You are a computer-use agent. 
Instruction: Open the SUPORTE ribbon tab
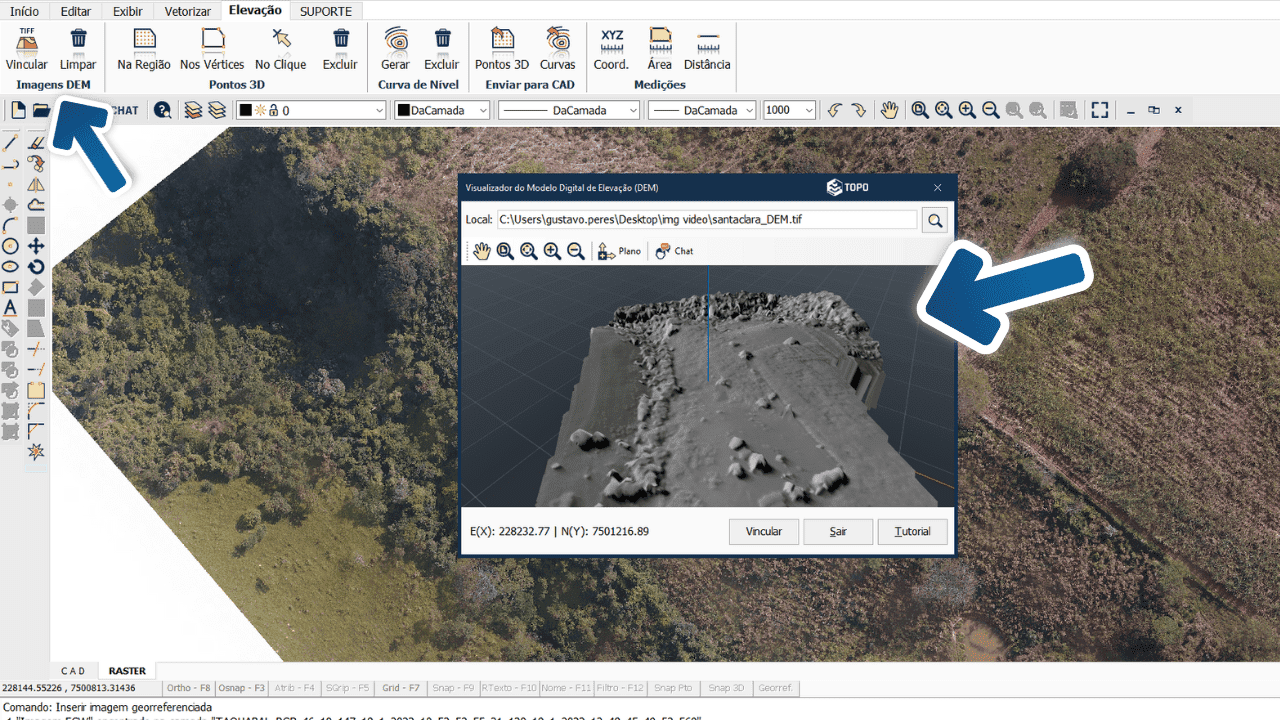326,11
